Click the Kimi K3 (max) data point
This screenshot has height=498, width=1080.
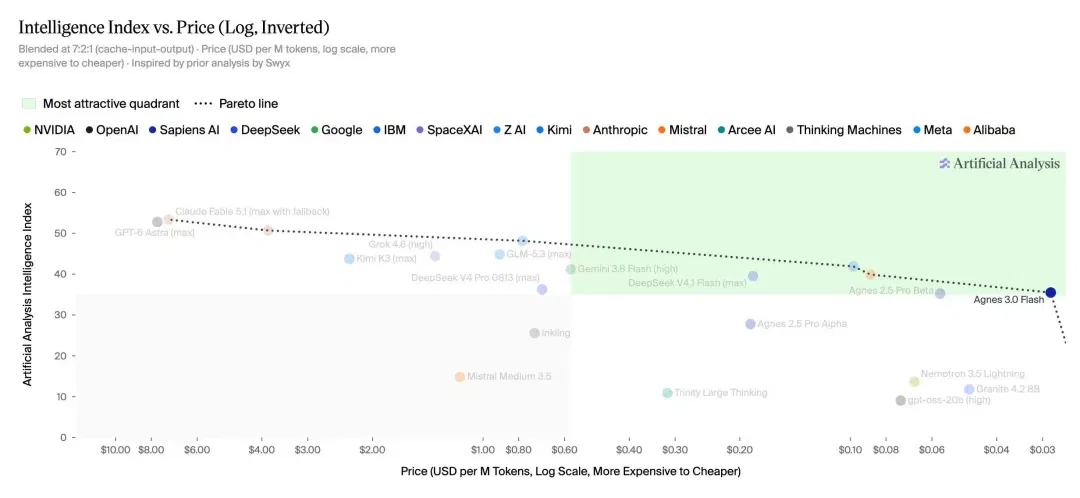point(349,259)
